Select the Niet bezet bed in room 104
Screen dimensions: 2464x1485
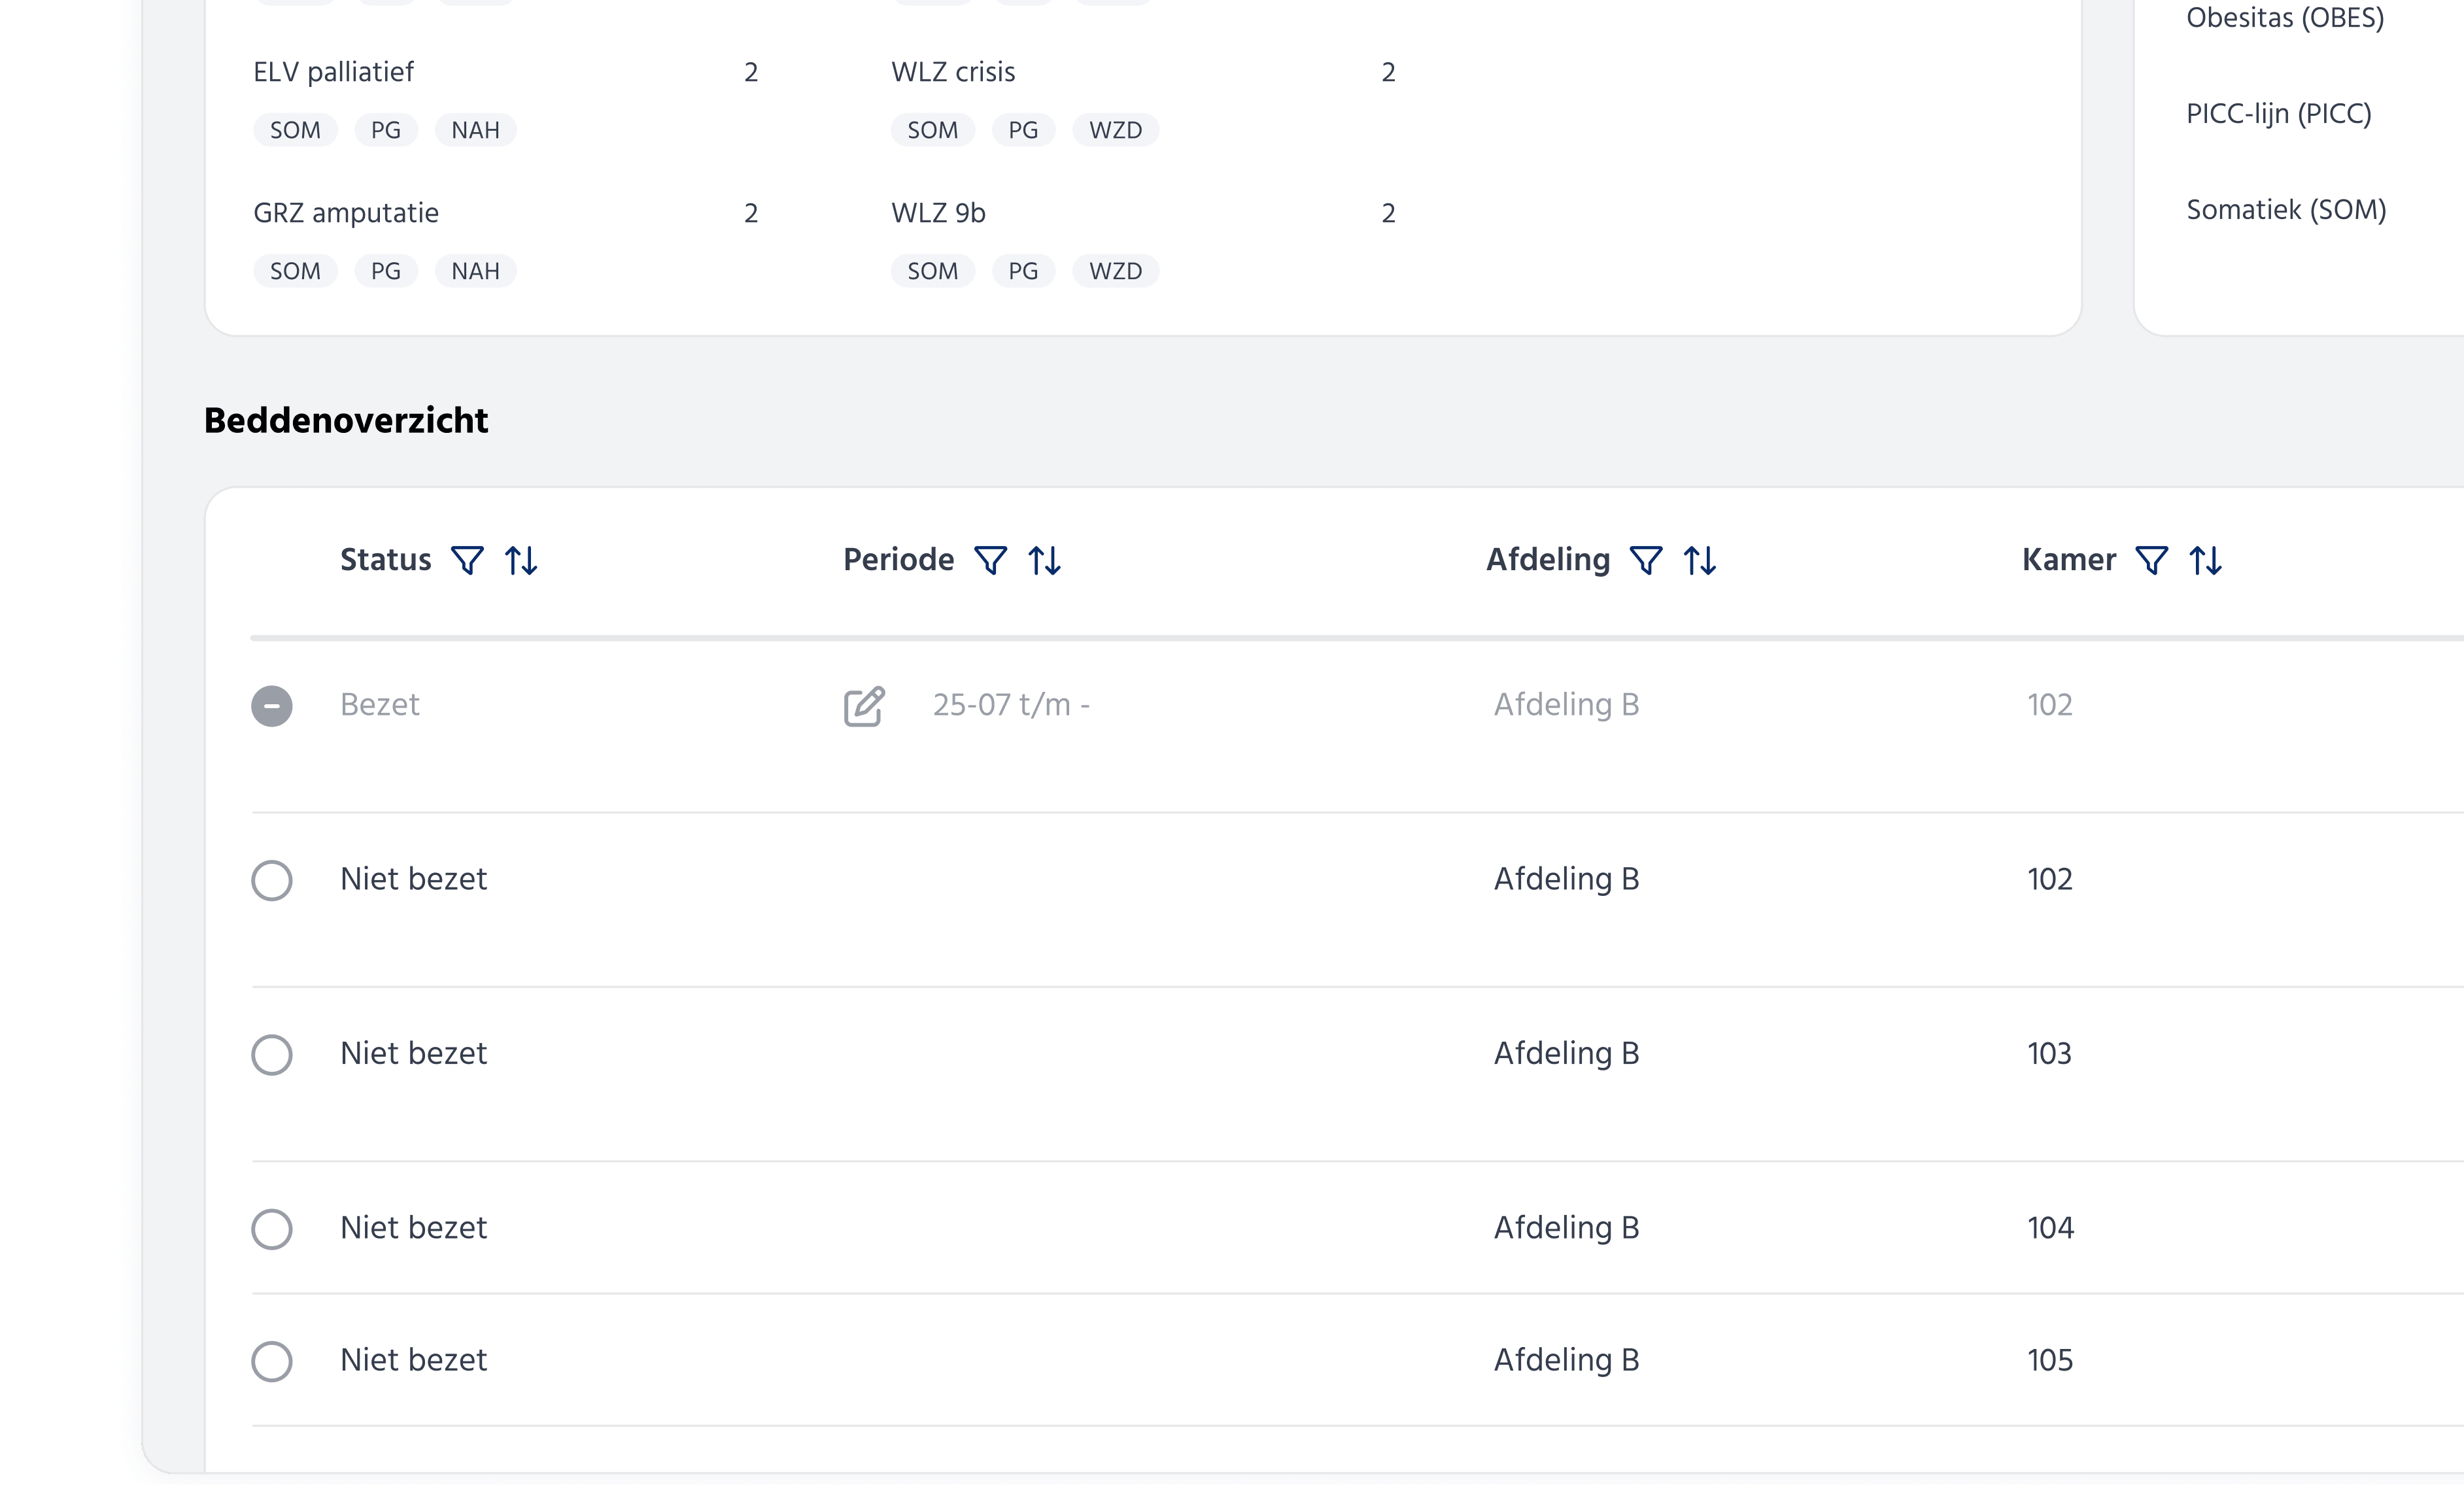[x=272, y=1228]
